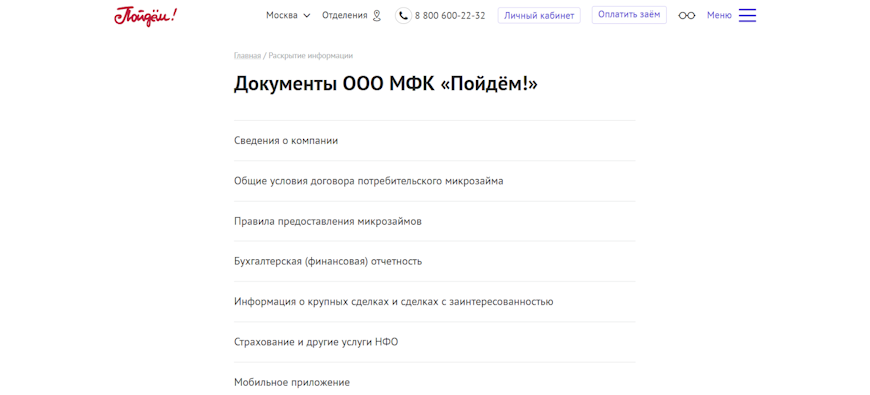The image size is (870, 395).
Task: Click the phone handset icon
Action: tap(403, 16)
